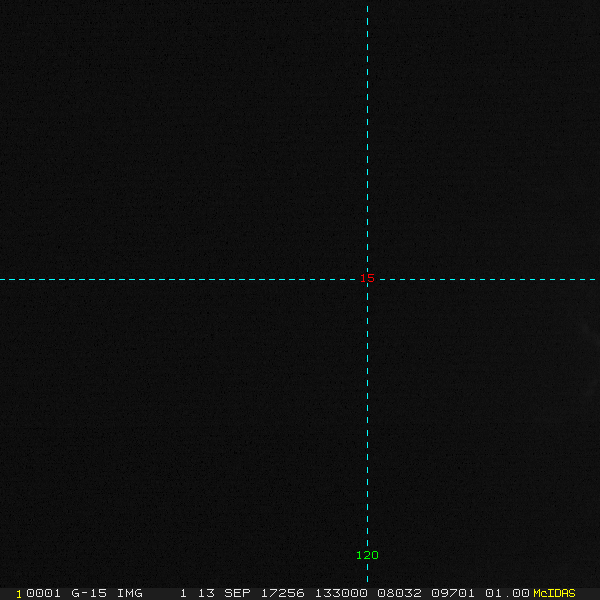This screenshot has width=600, height=600.
Task: Click the 133000 time value
Action: (x=340, y=593)
